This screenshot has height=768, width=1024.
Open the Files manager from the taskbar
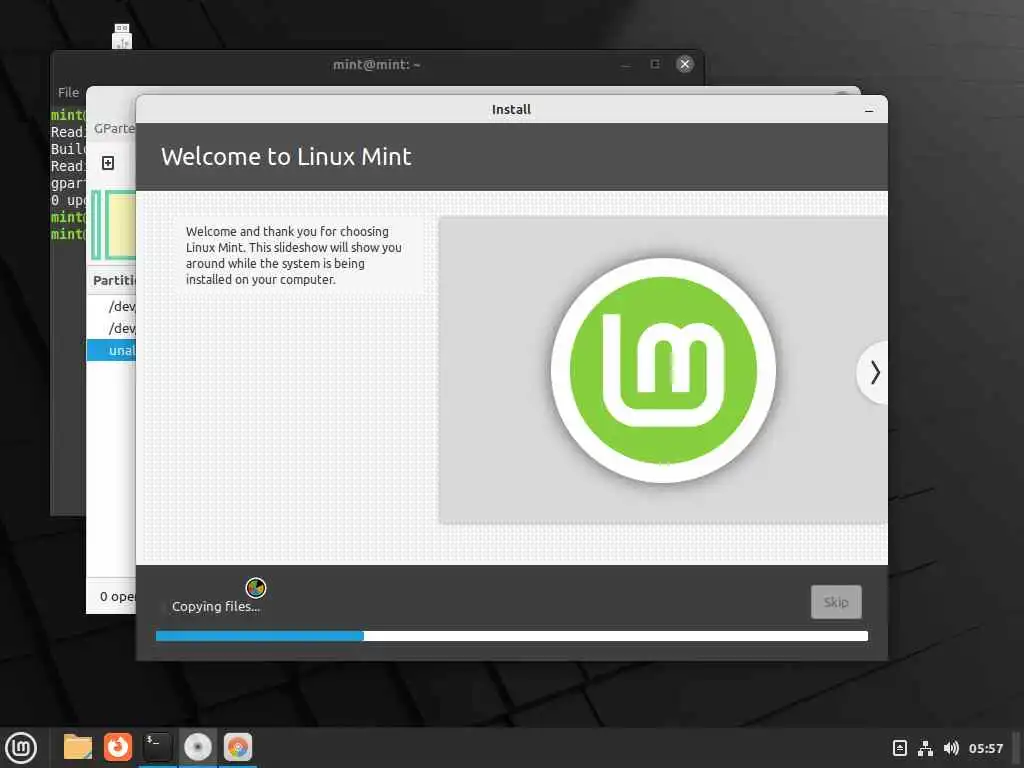pos(78,747)
